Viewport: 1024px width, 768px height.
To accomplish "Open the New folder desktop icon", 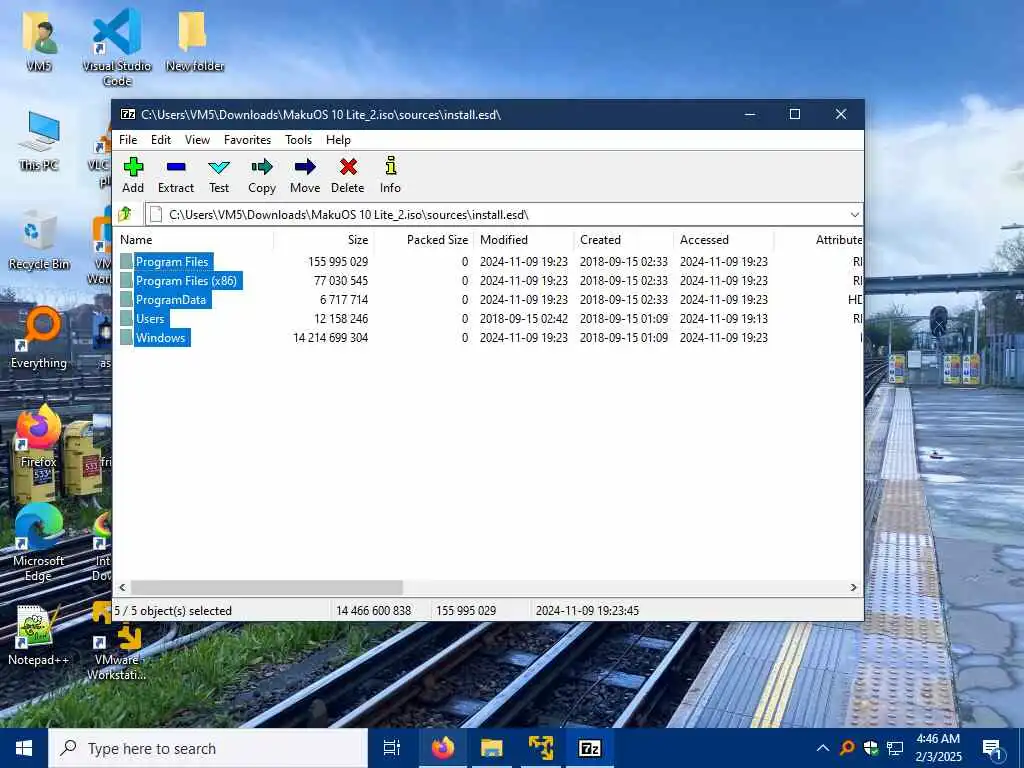I will (195, 40).
